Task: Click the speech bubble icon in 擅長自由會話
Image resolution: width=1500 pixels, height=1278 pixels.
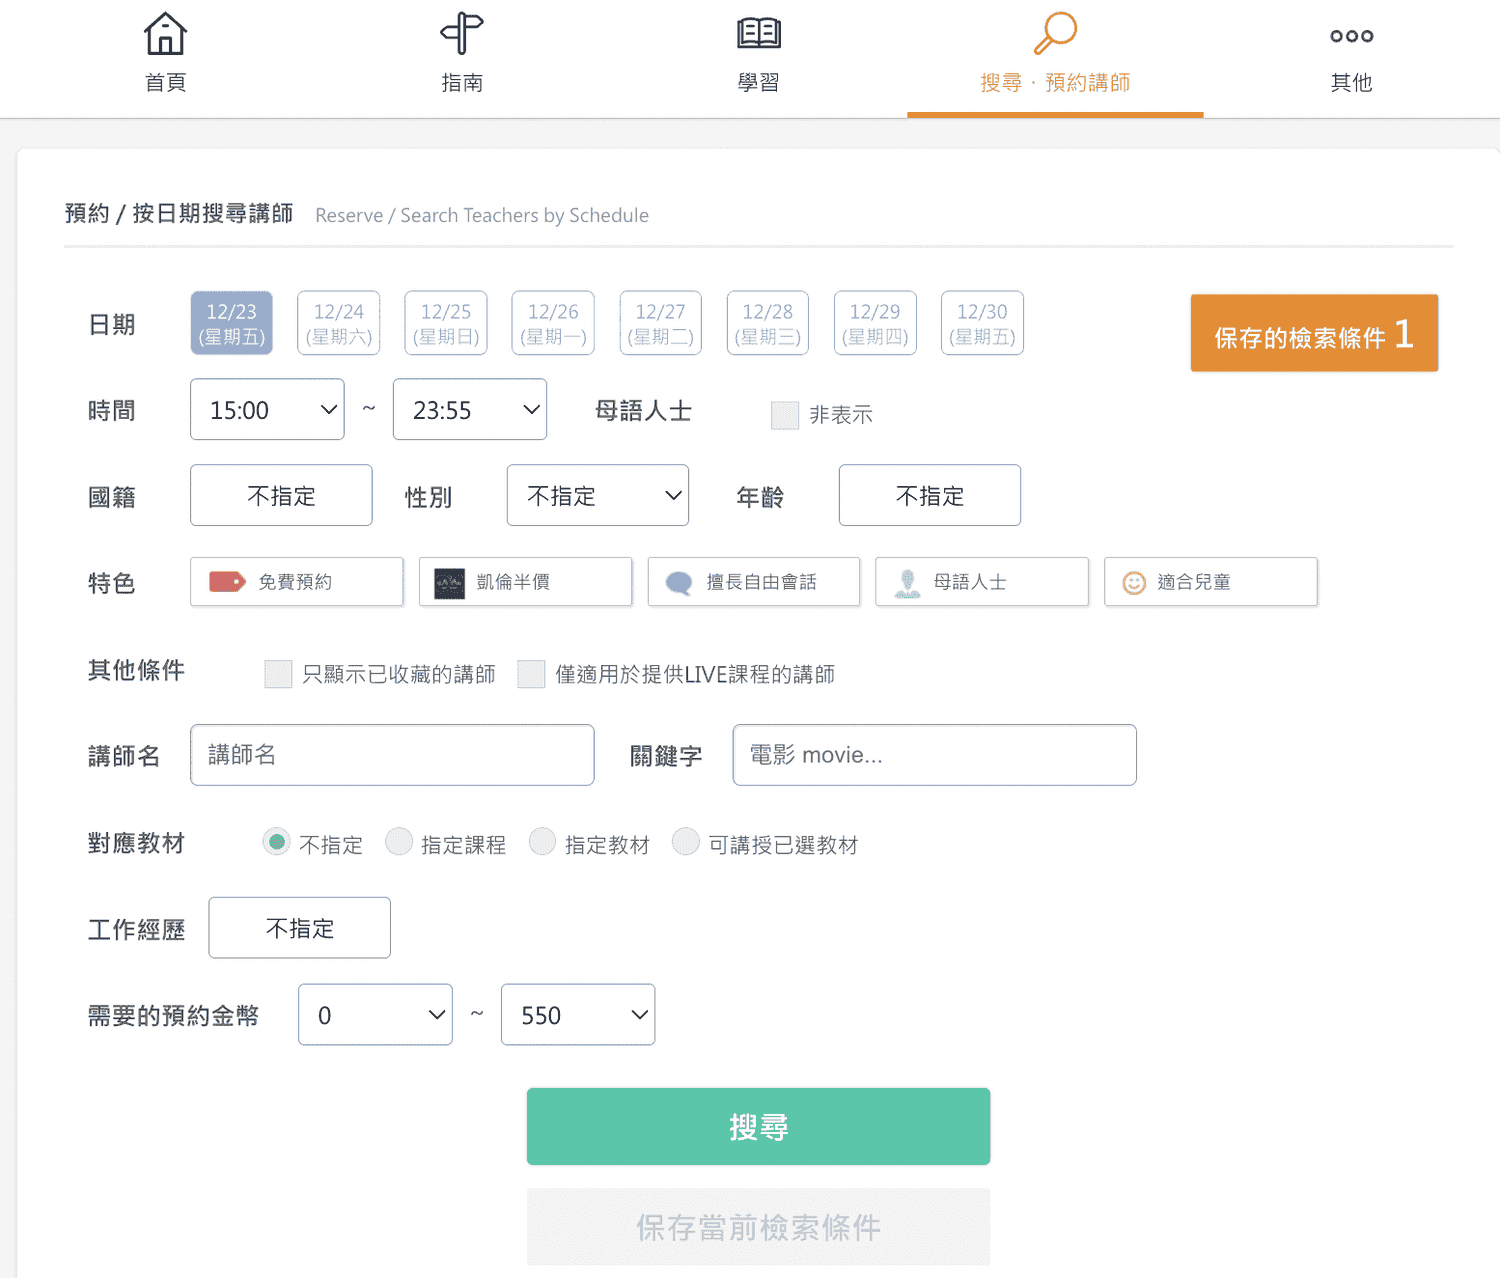Action: 679,583
